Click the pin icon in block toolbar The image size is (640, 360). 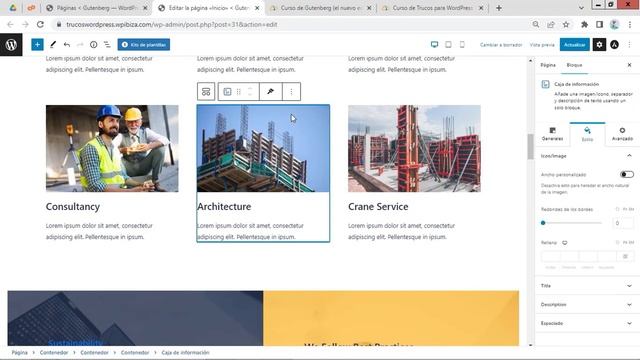[270, 91]
